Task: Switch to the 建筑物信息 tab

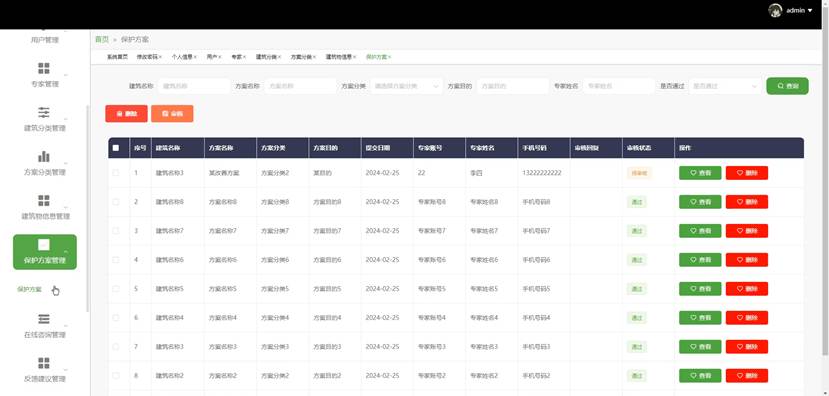Action: [339, 57]
